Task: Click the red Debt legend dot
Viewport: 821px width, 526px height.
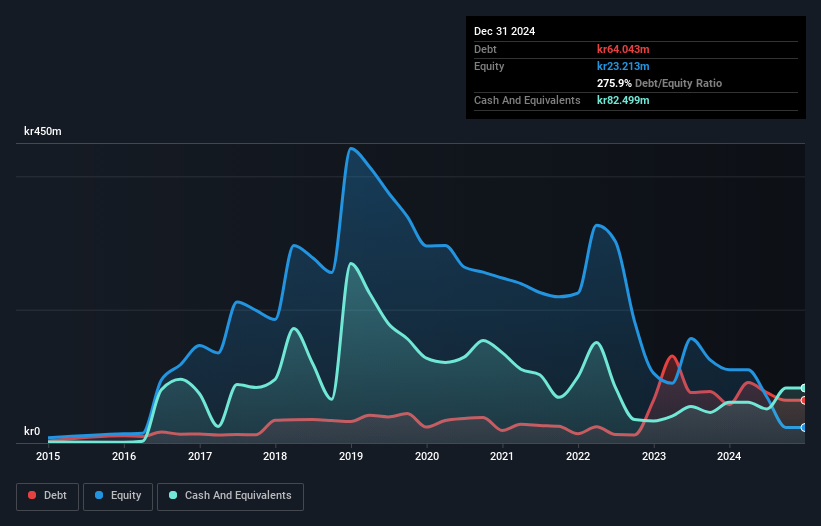Action: [32, 495]
